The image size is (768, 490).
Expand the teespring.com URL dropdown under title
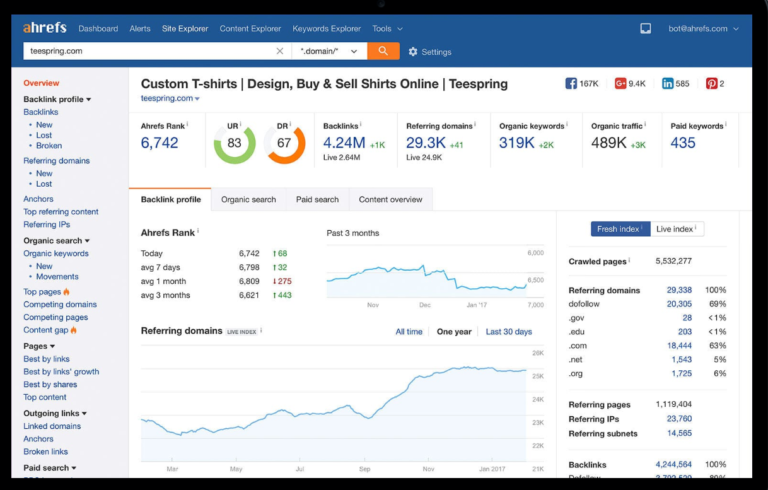pyautogui.click(x=170, y=98)
